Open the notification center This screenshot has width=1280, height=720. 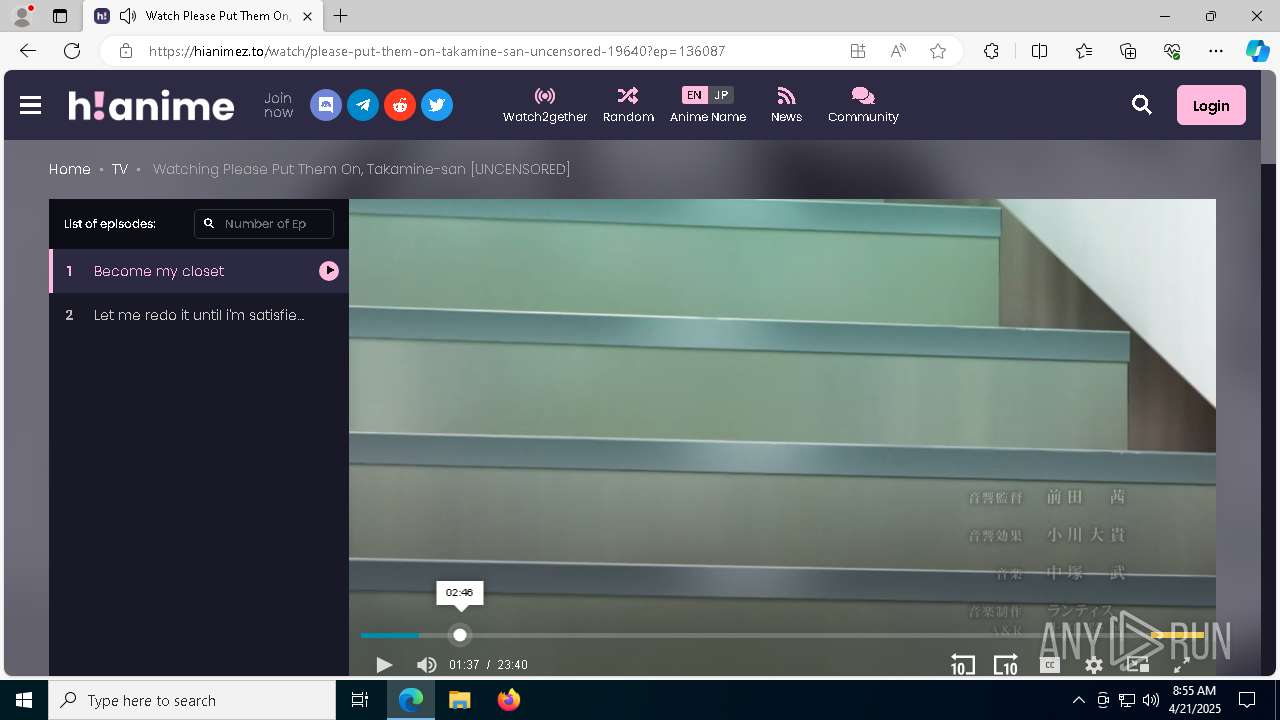coord(1247,700)
